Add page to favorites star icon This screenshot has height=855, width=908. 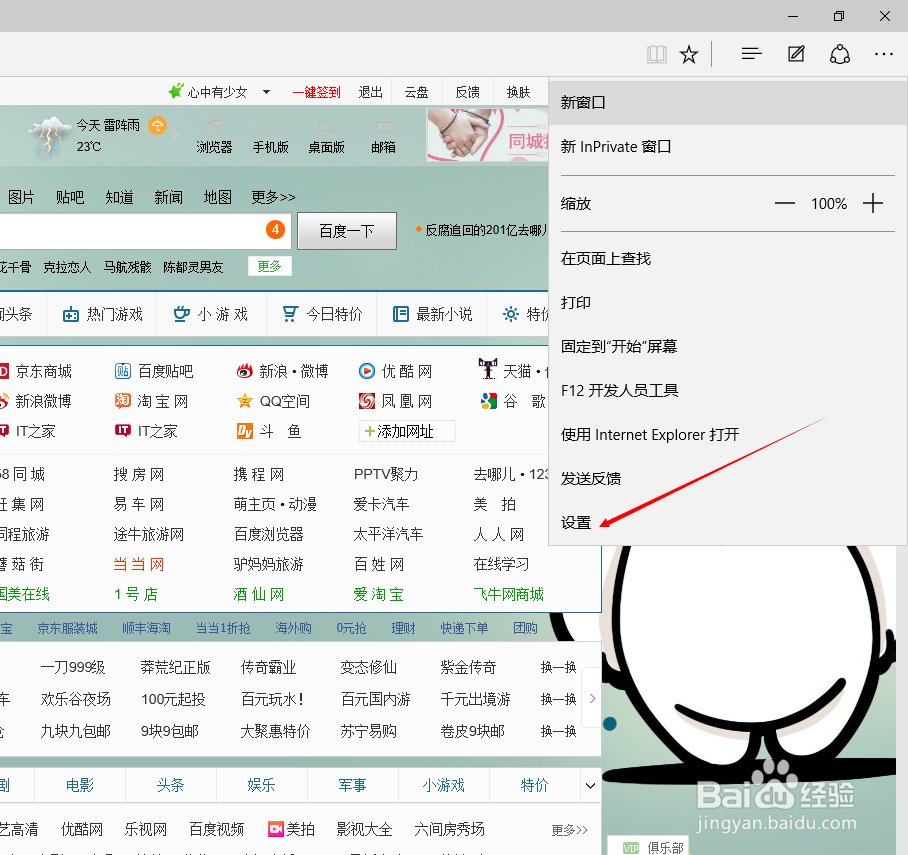coord(689,55)
